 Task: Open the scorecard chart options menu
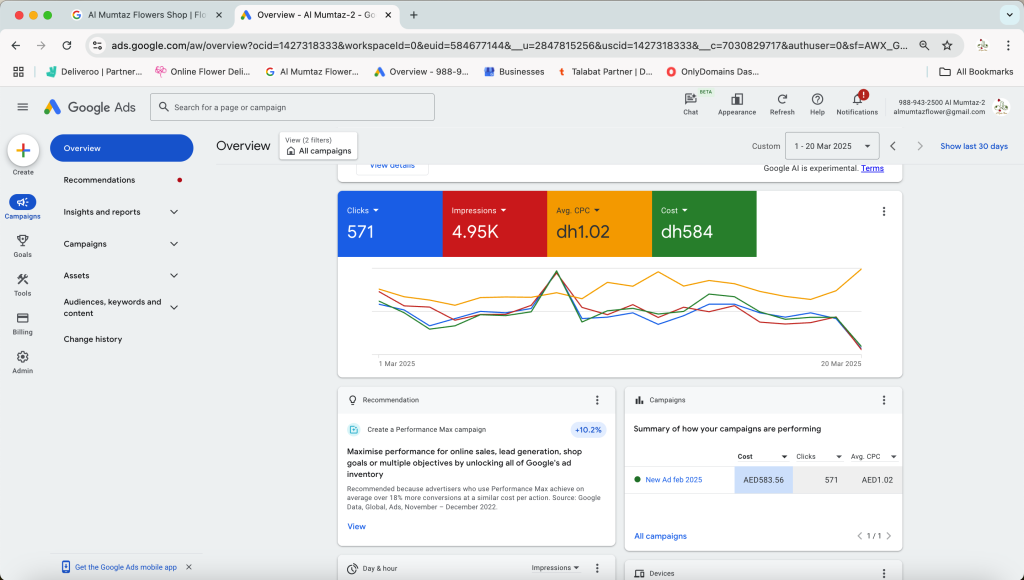click(x=884, y=212)
